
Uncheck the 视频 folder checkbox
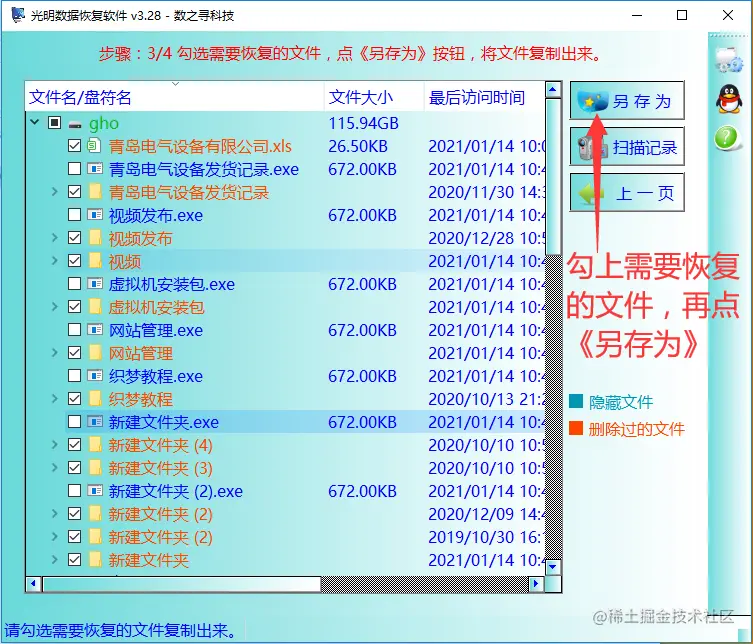[74, 261]
